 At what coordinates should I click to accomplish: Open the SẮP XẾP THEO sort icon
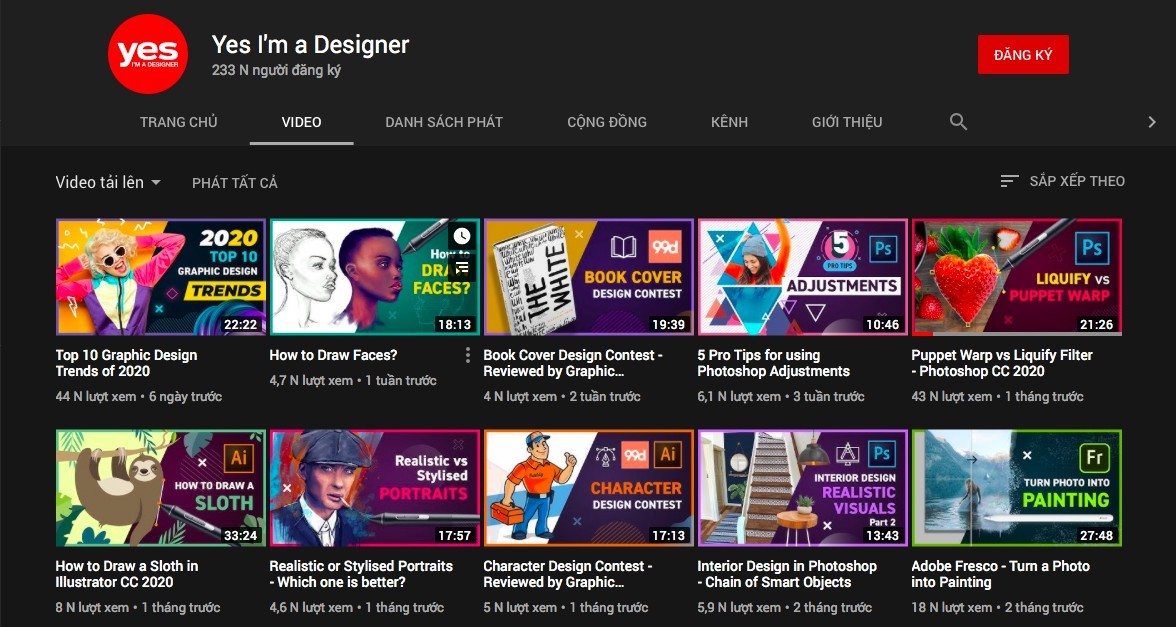(x=1010, y=181)
